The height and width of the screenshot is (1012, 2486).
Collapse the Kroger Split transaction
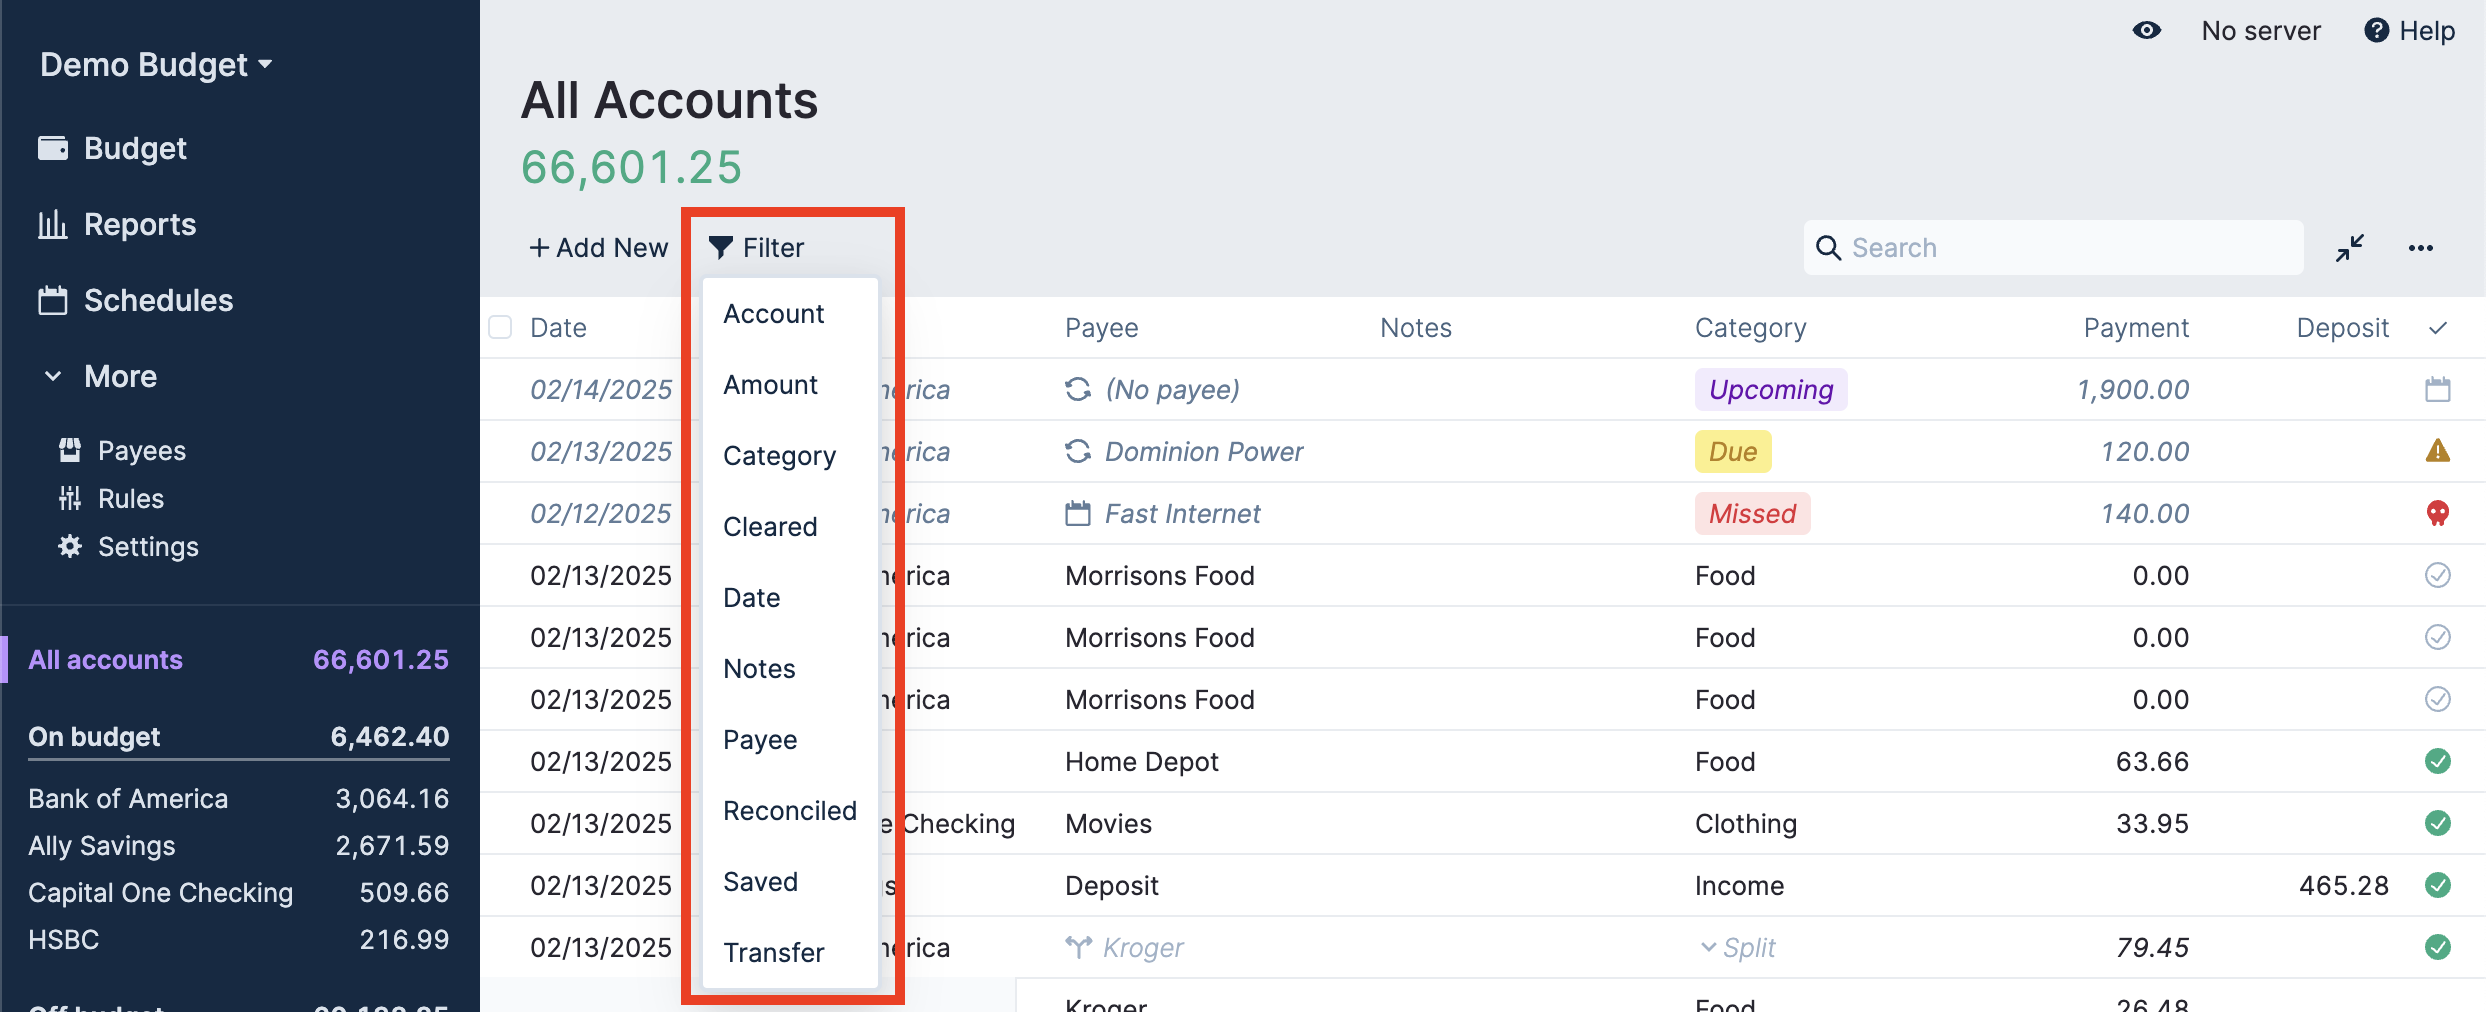click(1708, 948)
